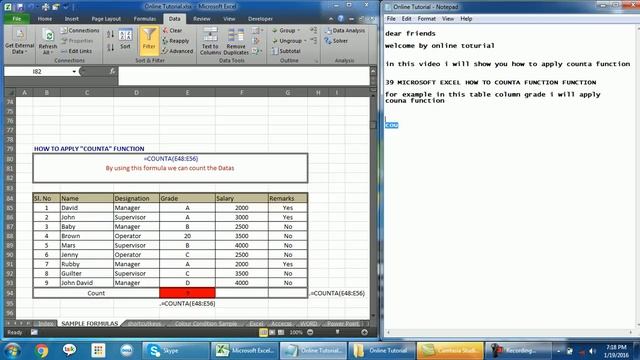Screen dimensions: 640x360
Task: Open Notepad Format menu
Action: coord(427,19)
